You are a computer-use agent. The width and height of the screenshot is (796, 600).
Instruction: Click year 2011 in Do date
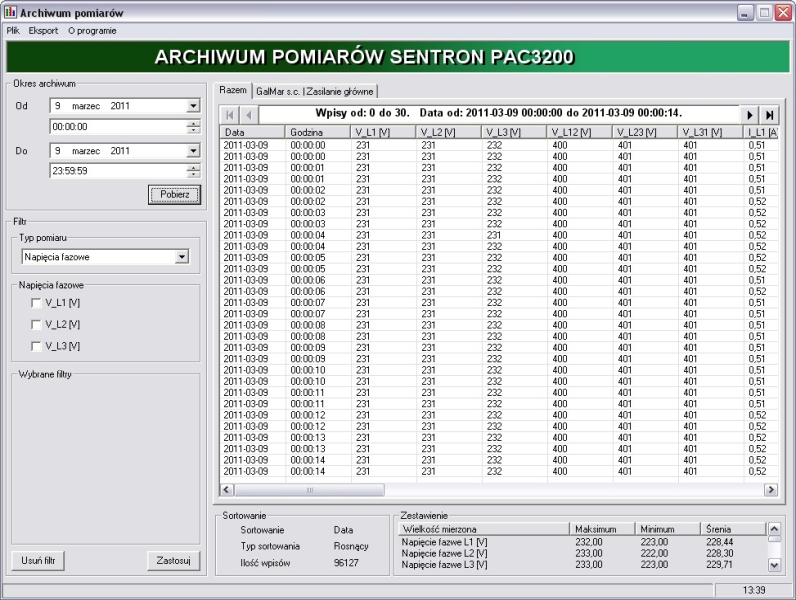tap(120, 151)
